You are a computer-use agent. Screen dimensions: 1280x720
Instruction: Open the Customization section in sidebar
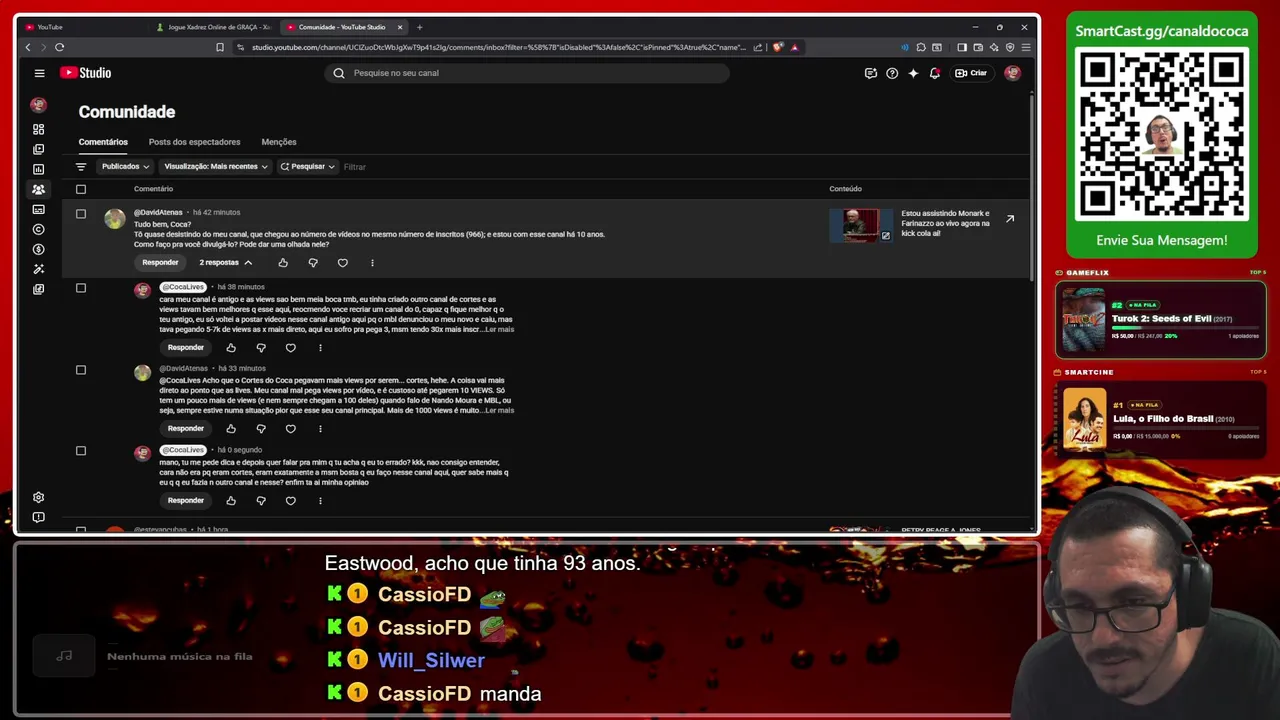tap(38, 269)
